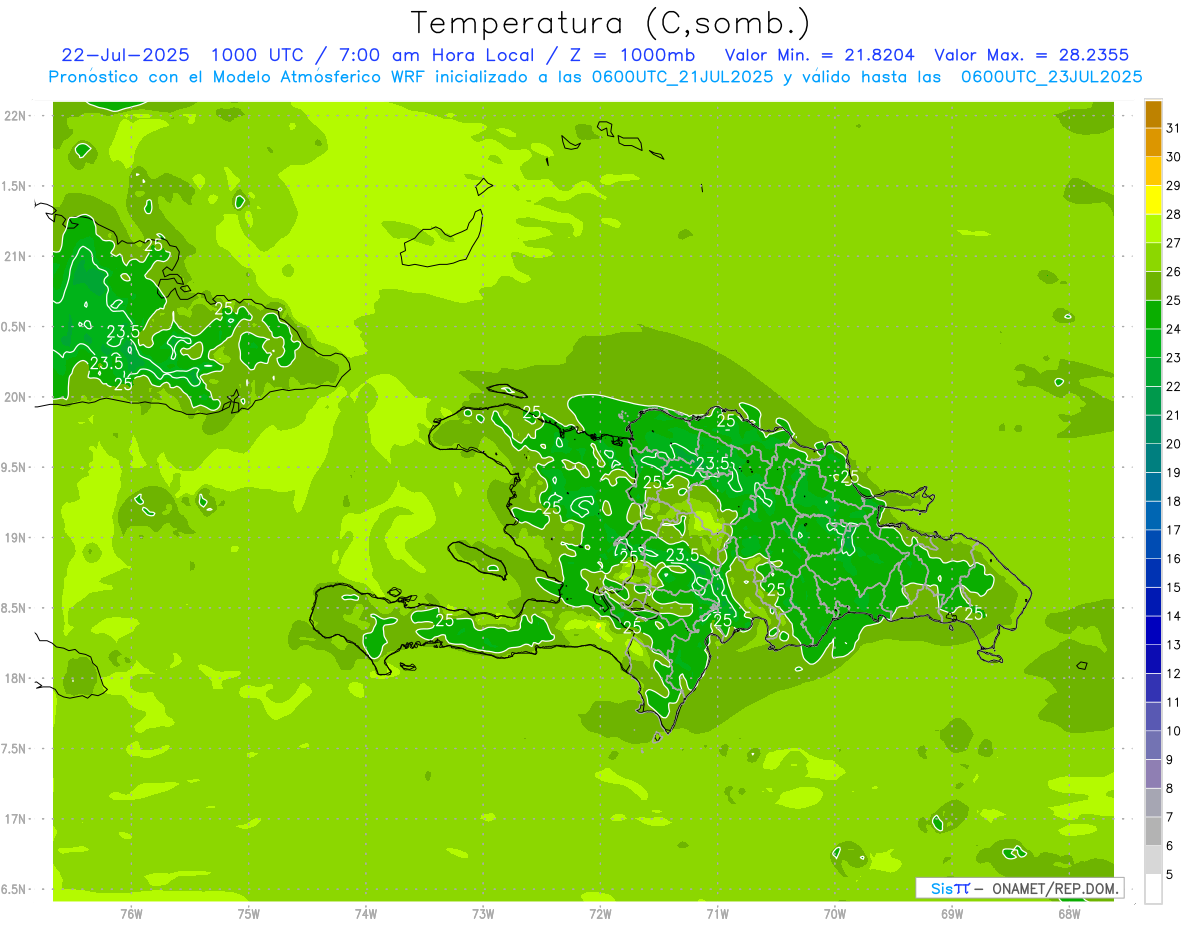This screenshot has width=1200, height=927.
Task: Click the '75W' longitude axis label
Action: pos(249,913)
